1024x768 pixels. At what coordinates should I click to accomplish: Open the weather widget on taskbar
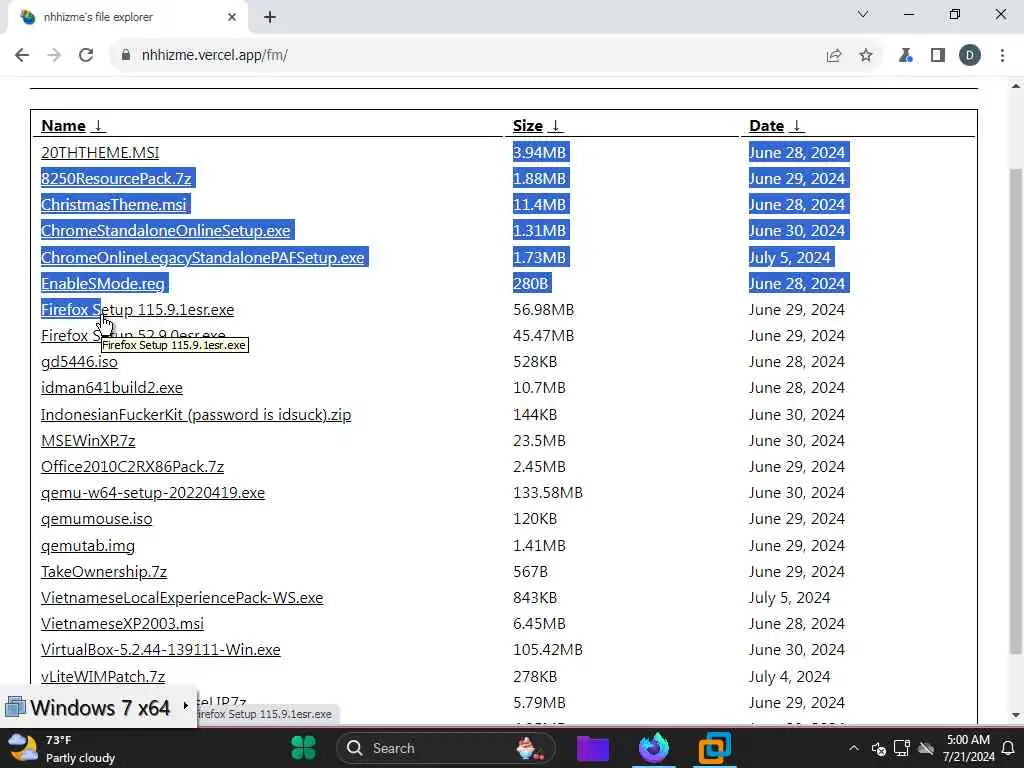[62, 748]
